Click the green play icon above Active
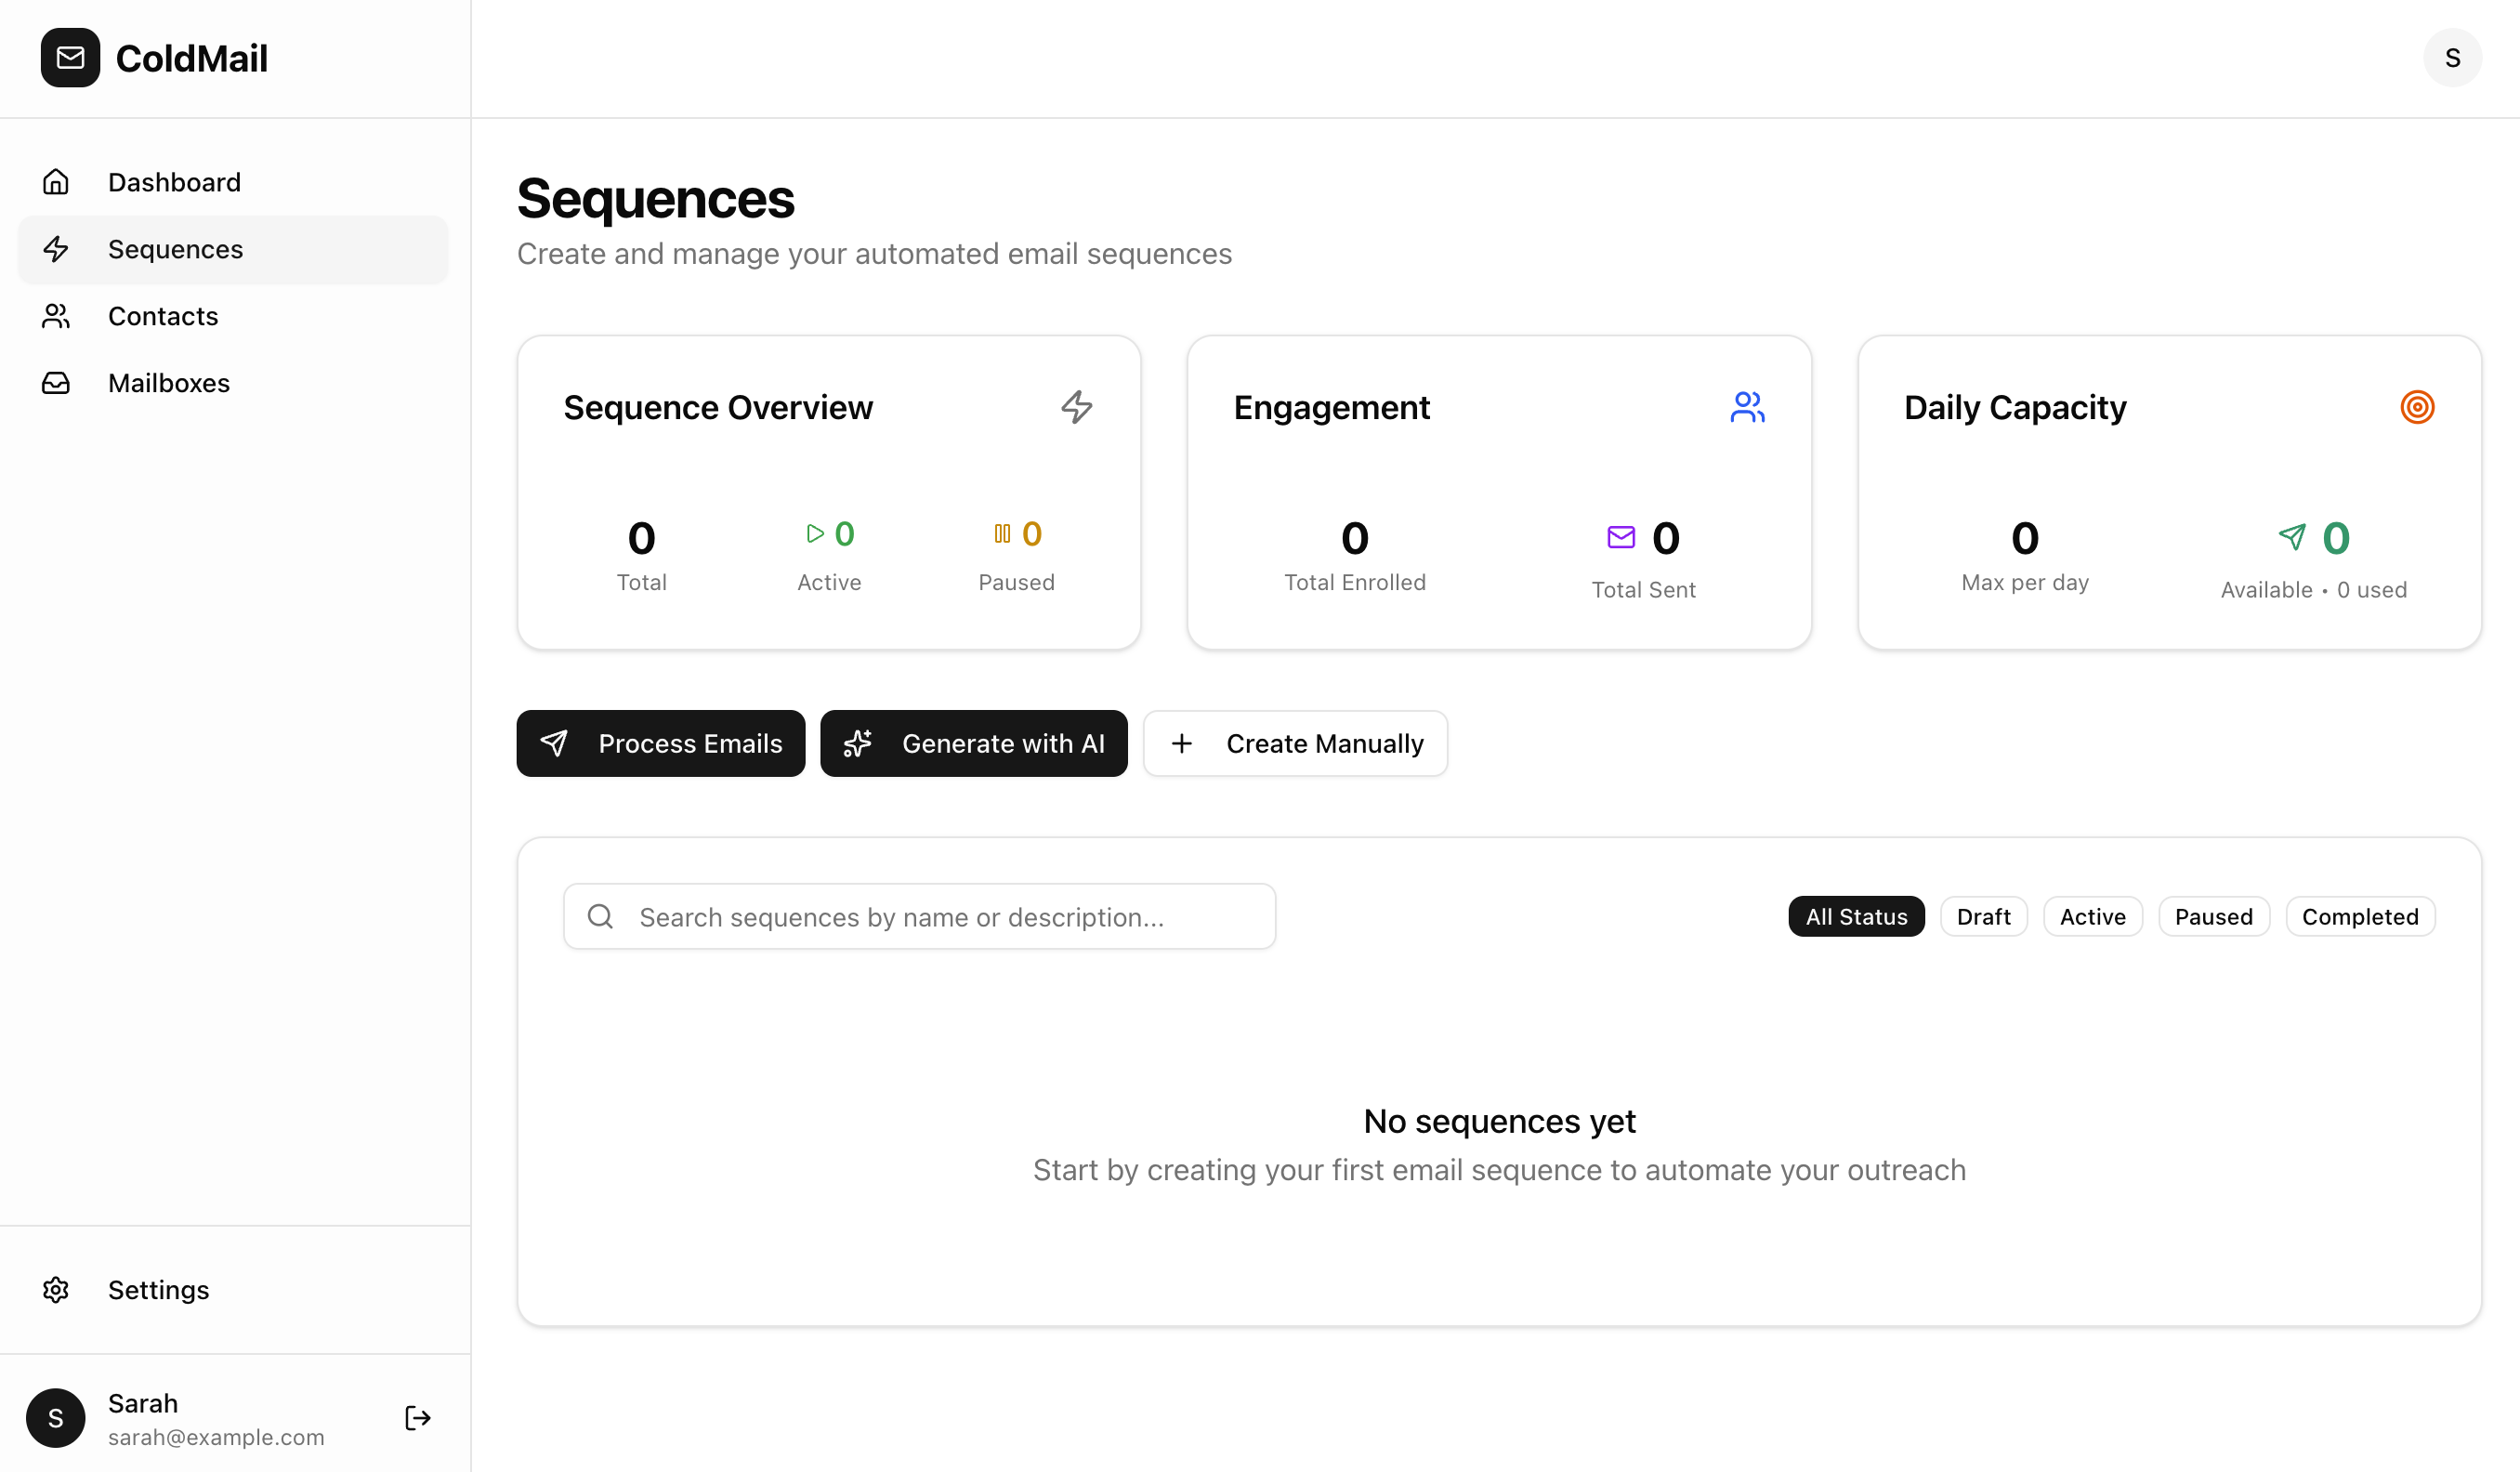The height and width of the screenshot is (1472, 2520). tap(815, 534)
